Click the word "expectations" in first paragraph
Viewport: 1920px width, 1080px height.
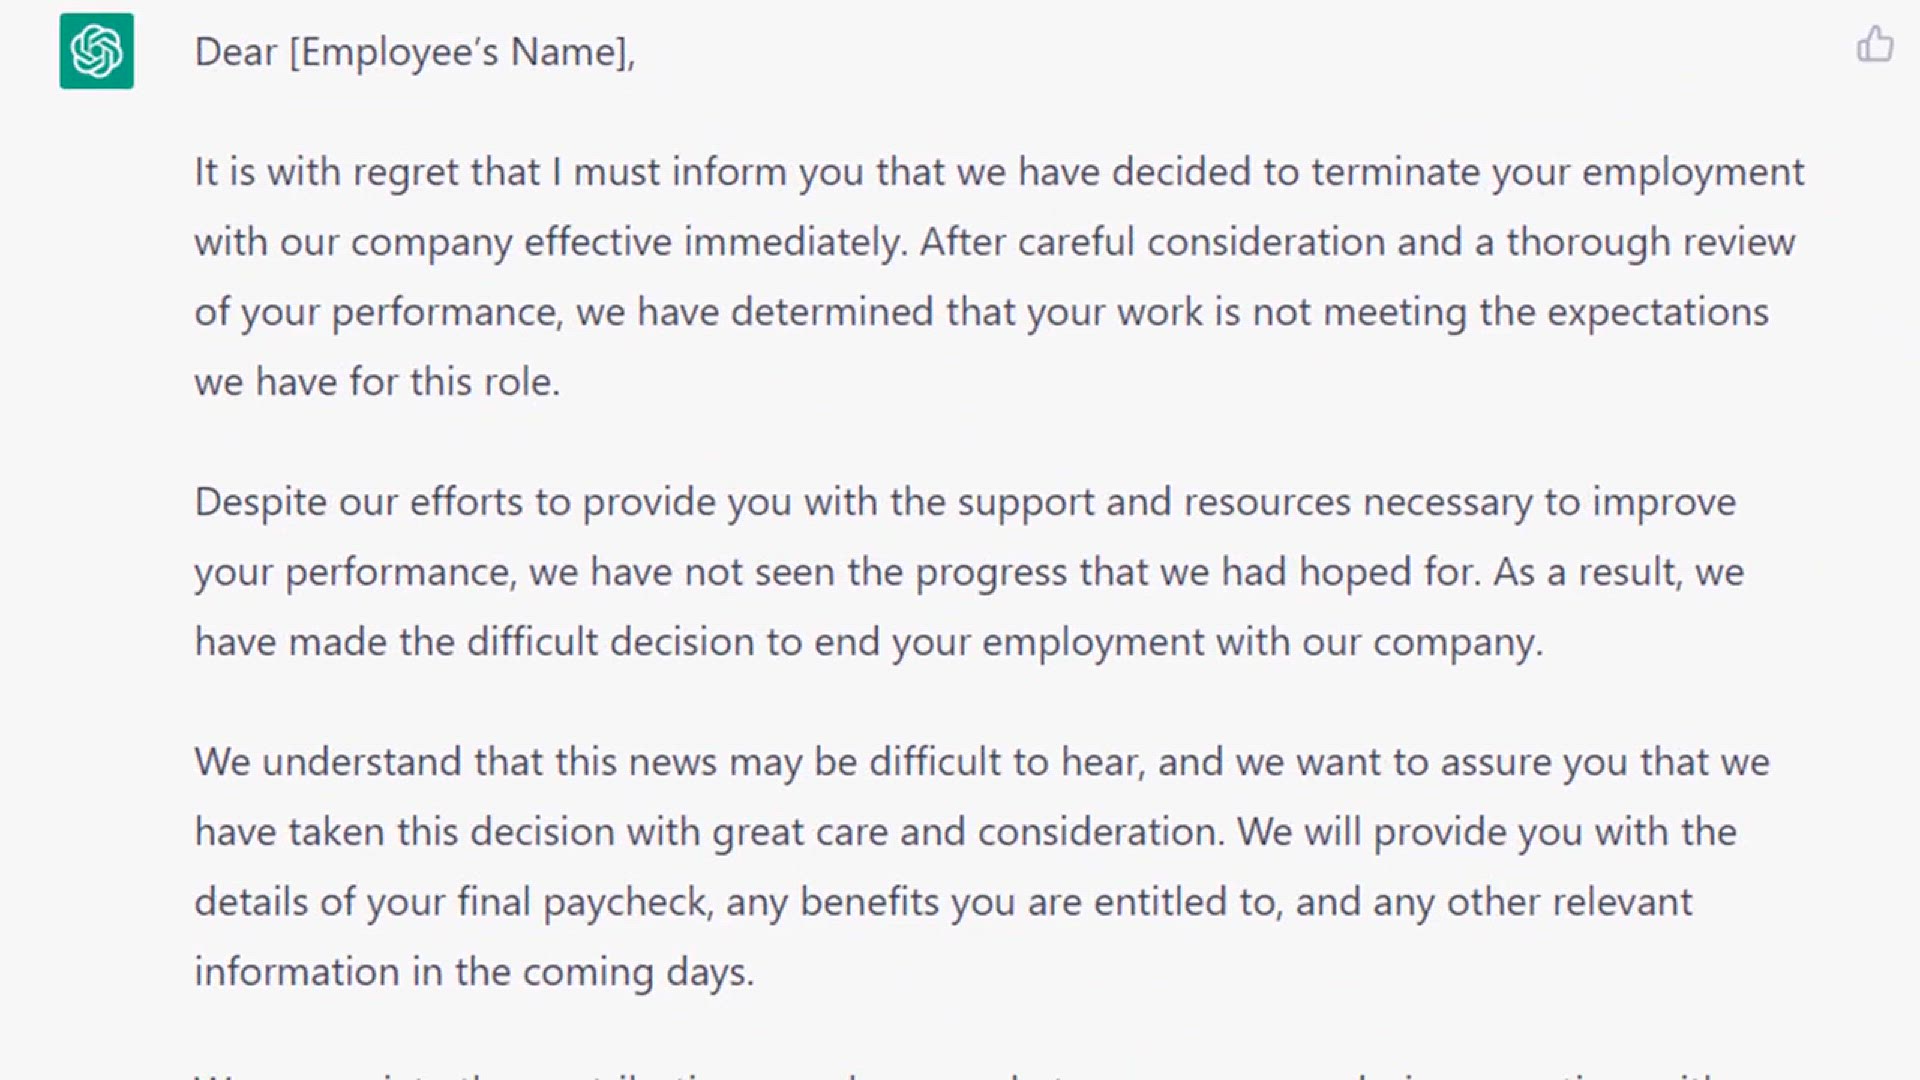tap(1658, 313)
